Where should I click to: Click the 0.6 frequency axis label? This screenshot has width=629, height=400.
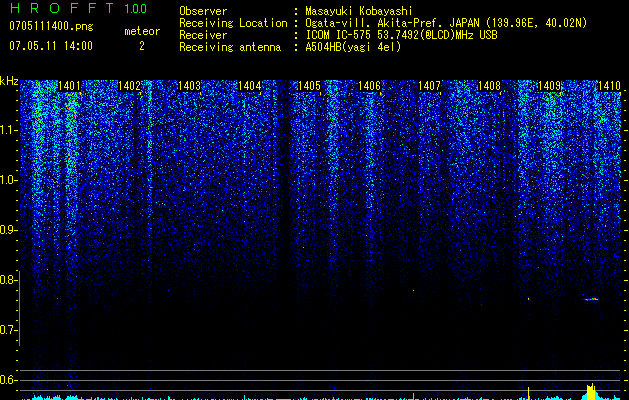(8, 380)
